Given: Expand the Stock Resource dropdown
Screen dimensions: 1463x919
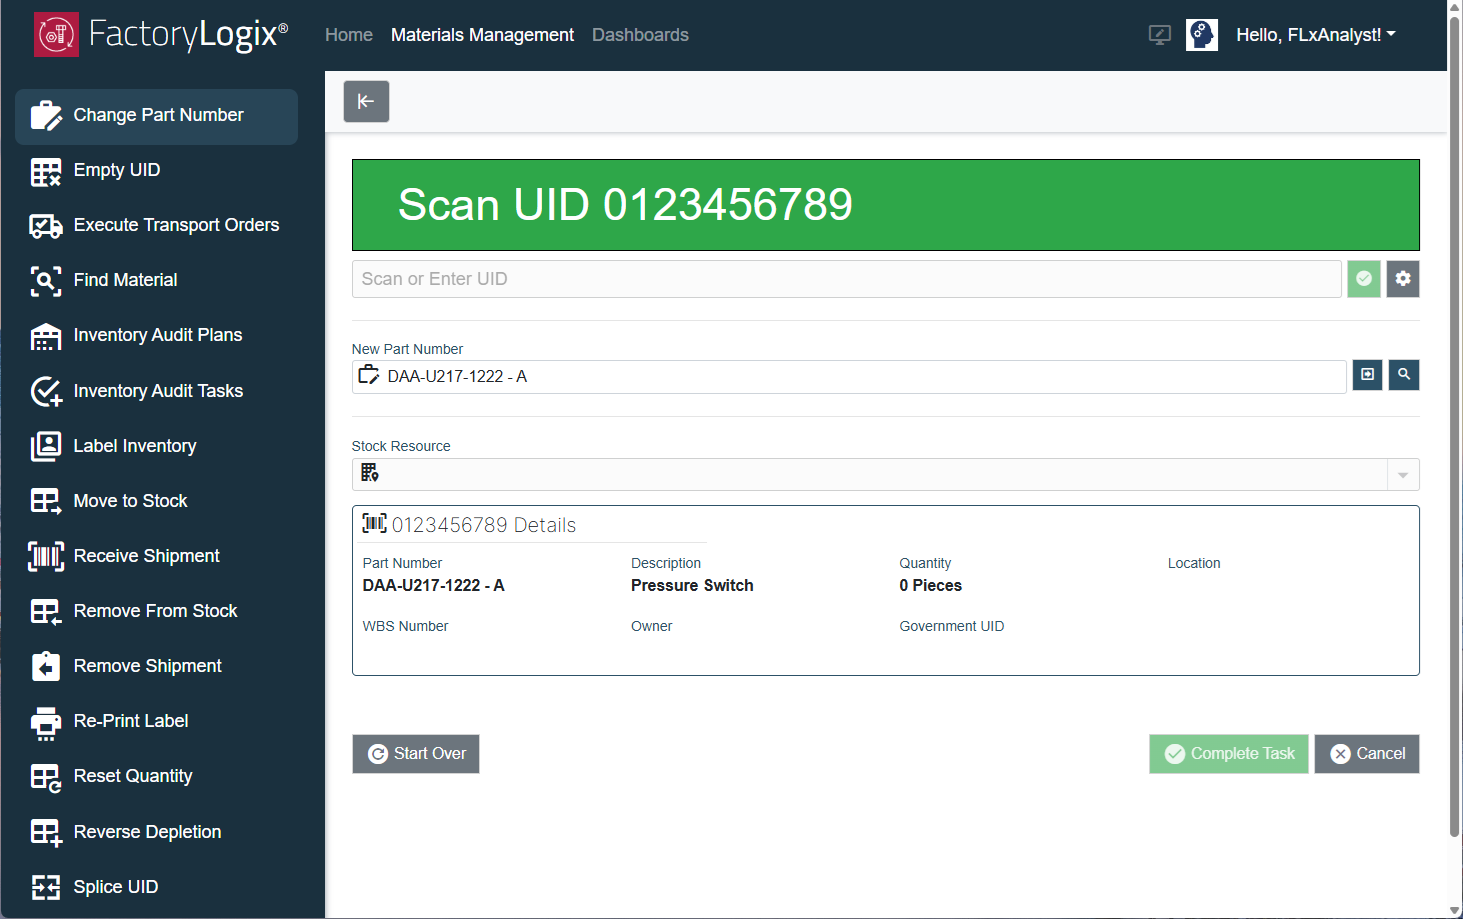Looking at the screenshot, I should [1402, 475].
